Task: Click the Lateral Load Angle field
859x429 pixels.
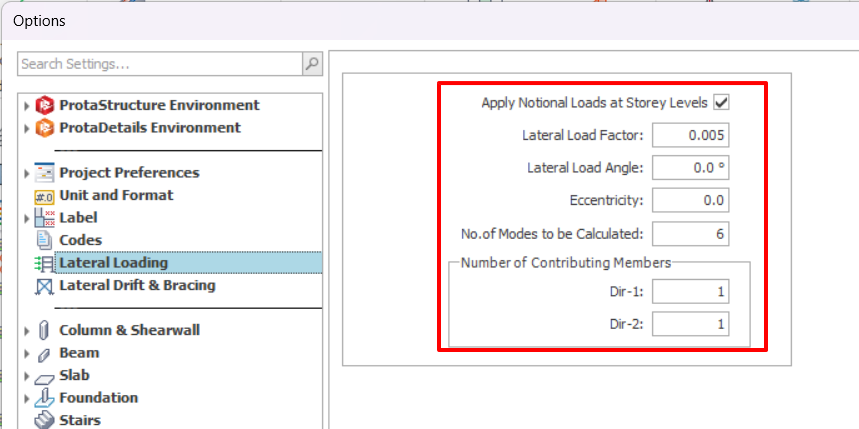Action: (692, 167)
